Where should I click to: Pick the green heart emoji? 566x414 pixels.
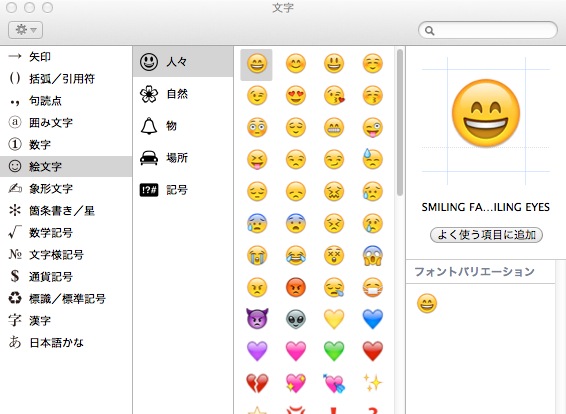pos(334,351)
